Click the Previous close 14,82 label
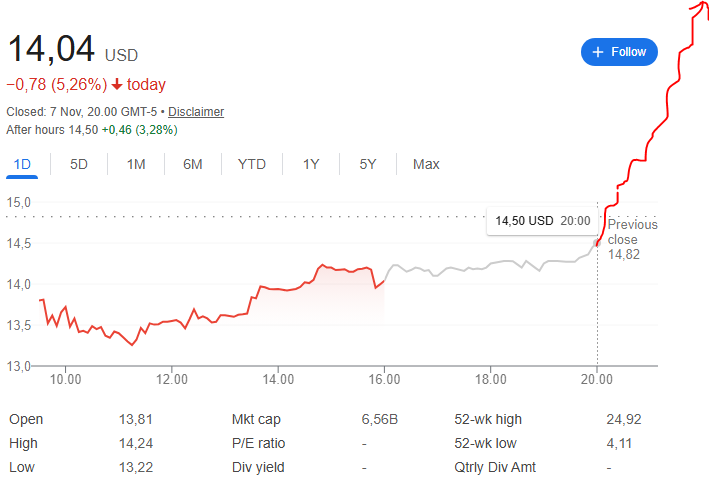Viewport: 709px width, 493px height. [632, 239]
